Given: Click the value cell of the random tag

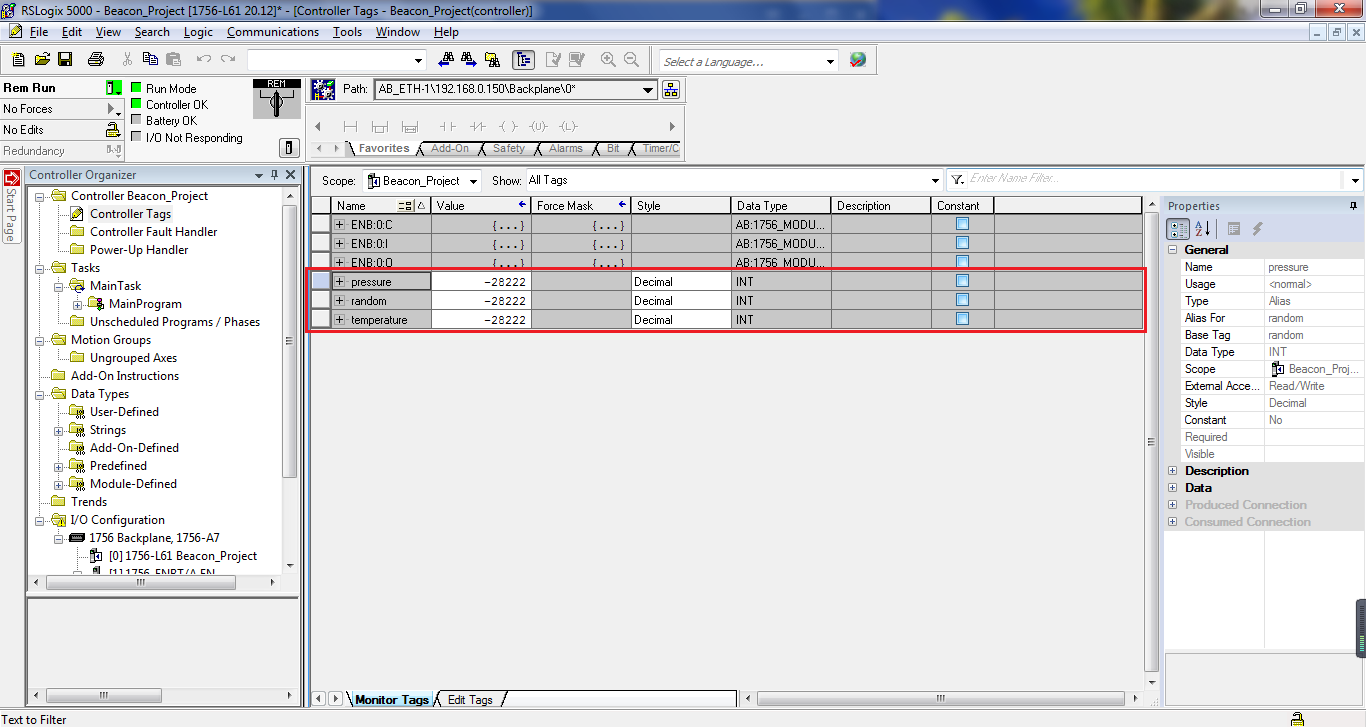Looking at the screenshot, I should [x=481, y=301].
